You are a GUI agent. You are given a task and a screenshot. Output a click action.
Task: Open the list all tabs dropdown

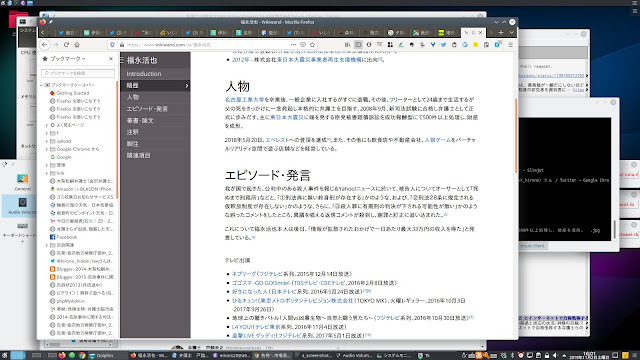(x=511, y=33)
